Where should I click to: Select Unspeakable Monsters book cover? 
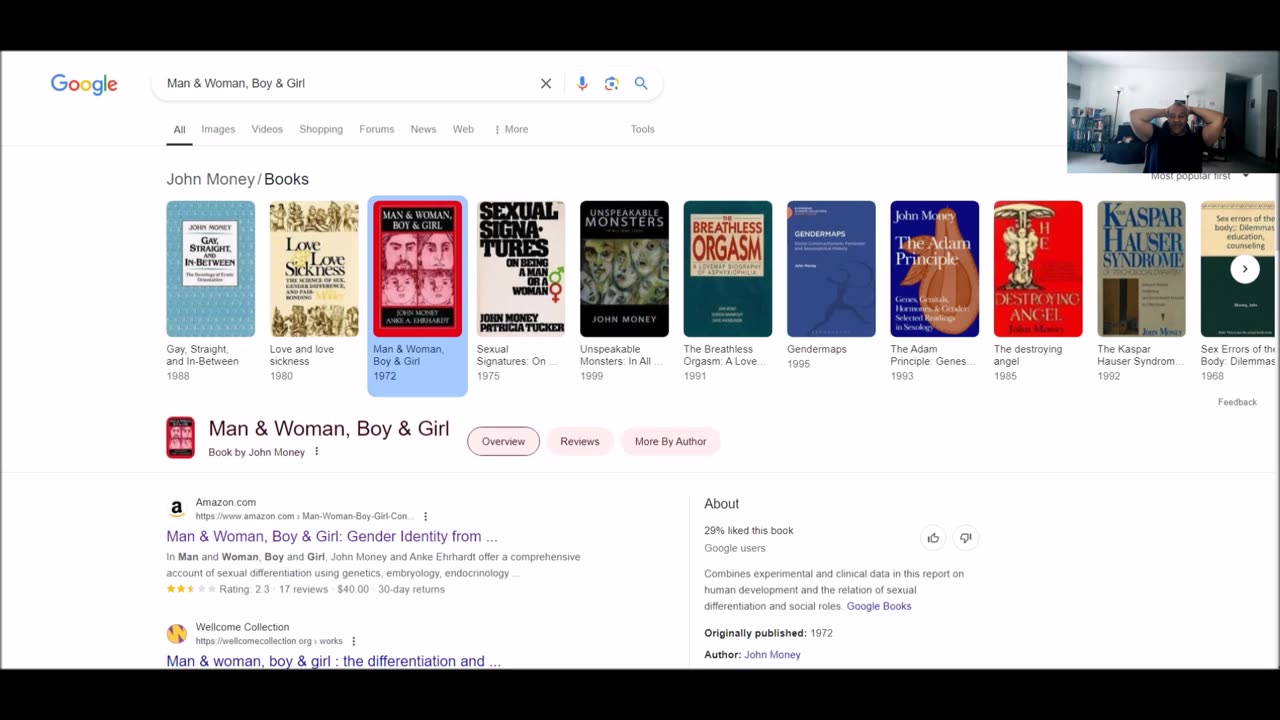click(x=625, y=269)
